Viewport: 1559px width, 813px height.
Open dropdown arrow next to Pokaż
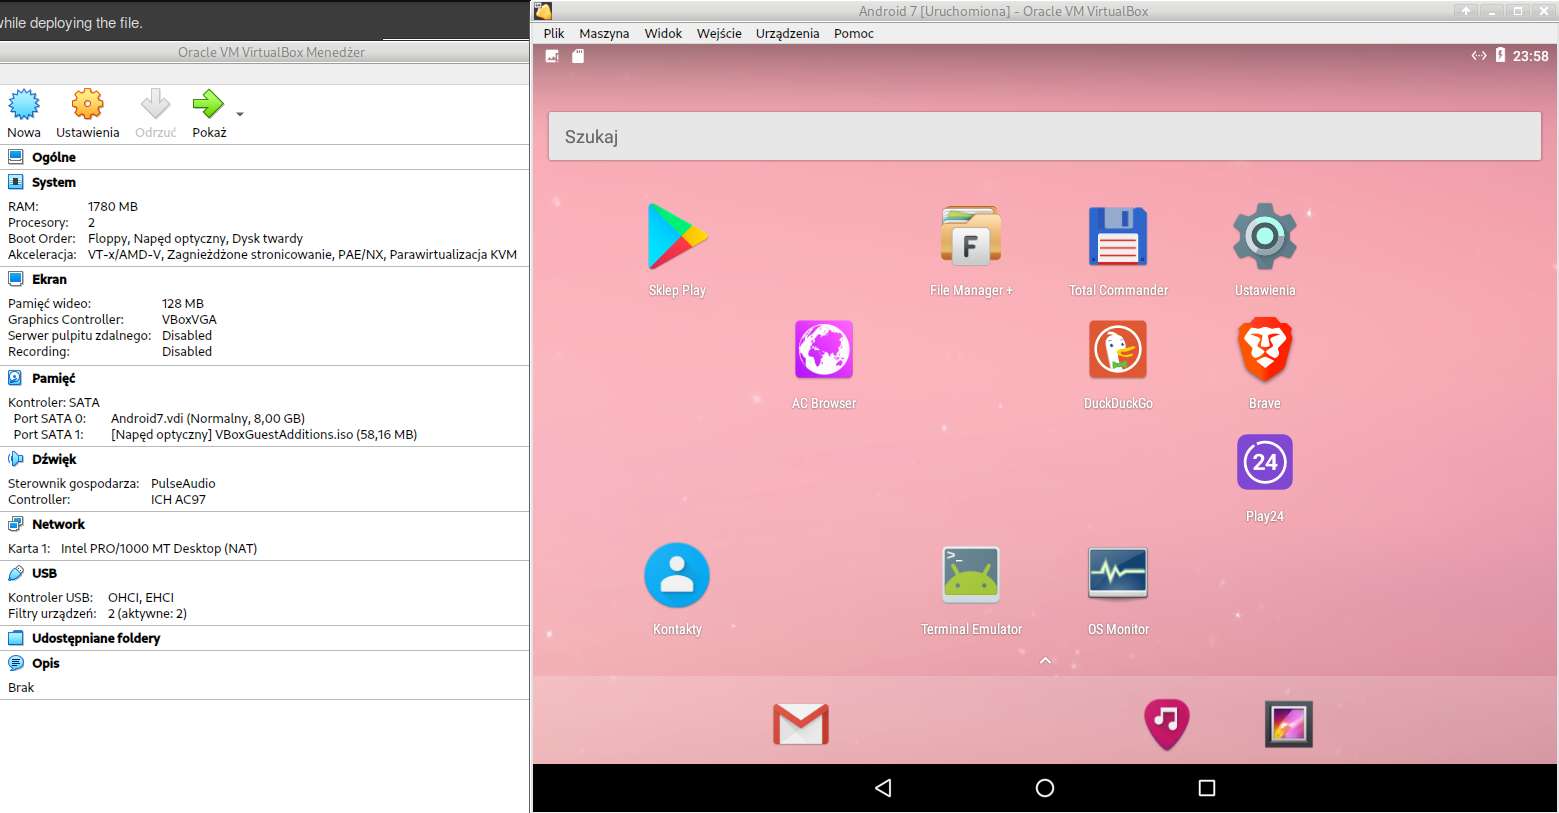(240, 114)
